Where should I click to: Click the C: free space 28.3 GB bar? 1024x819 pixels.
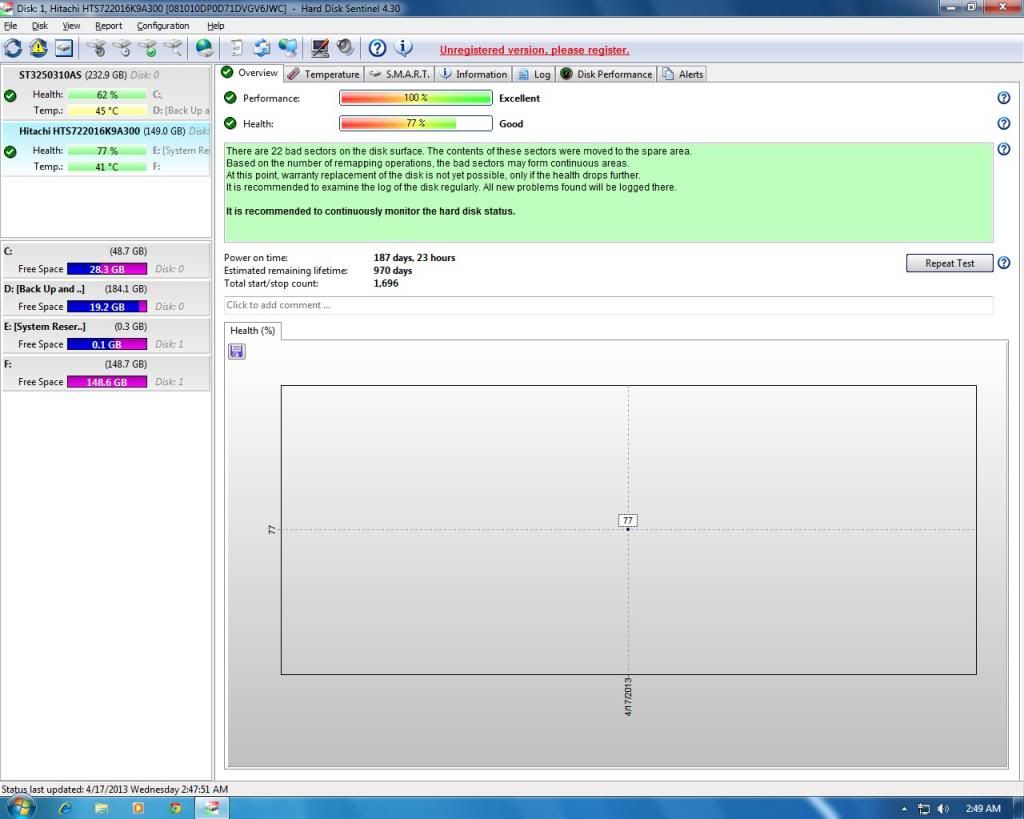tap(107, 269)
